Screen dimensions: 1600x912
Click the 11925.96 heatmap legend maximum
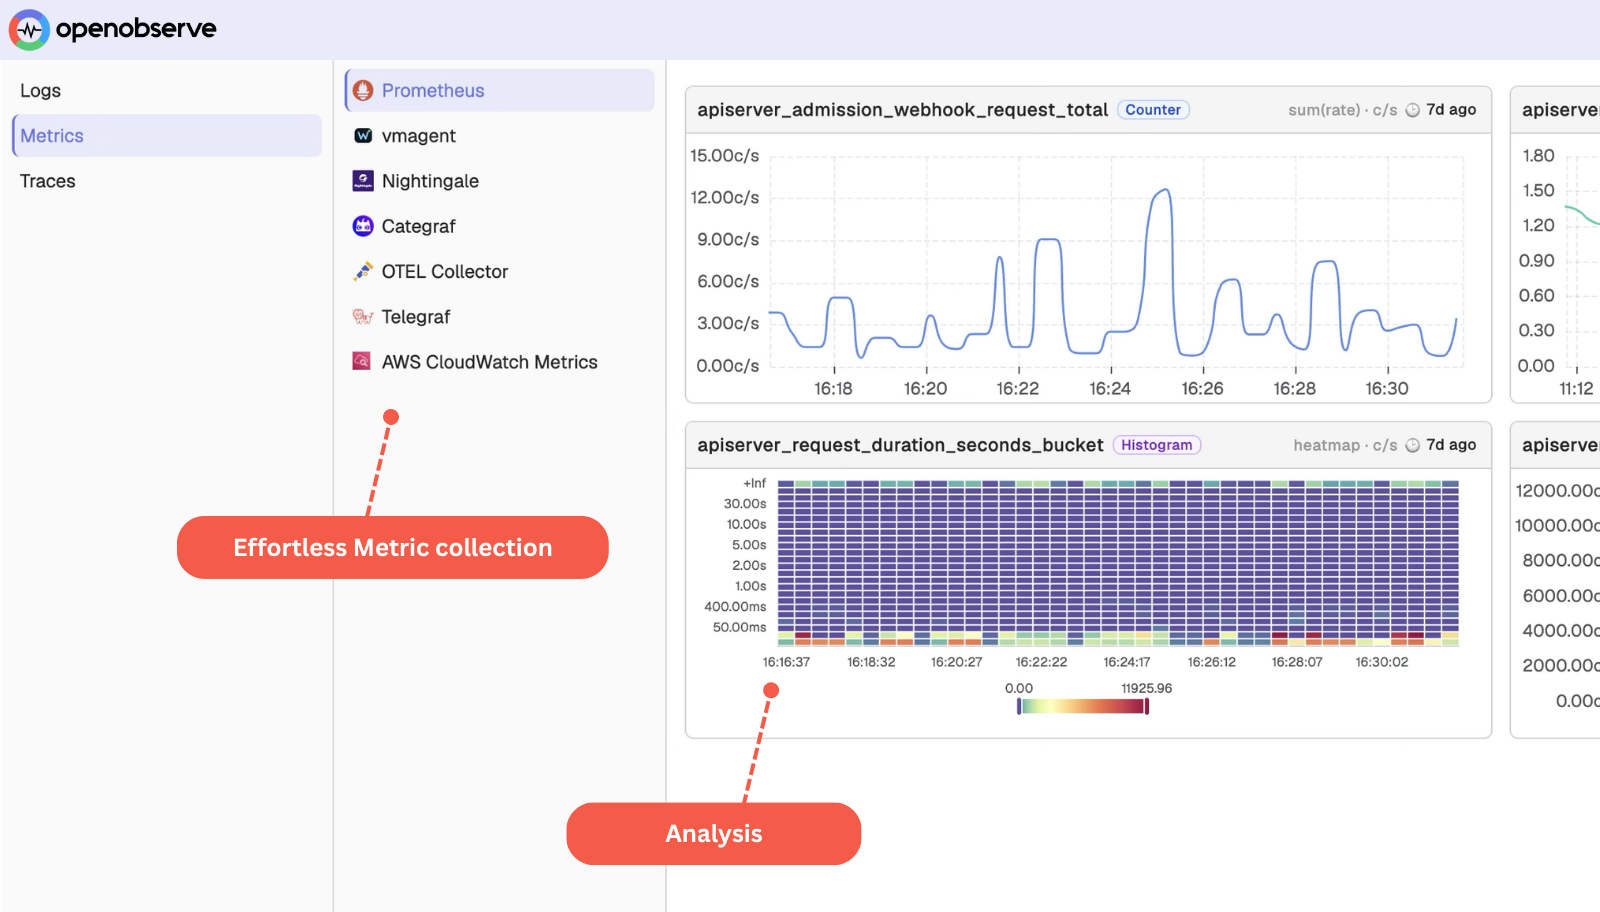click(x=1146, y=688)
